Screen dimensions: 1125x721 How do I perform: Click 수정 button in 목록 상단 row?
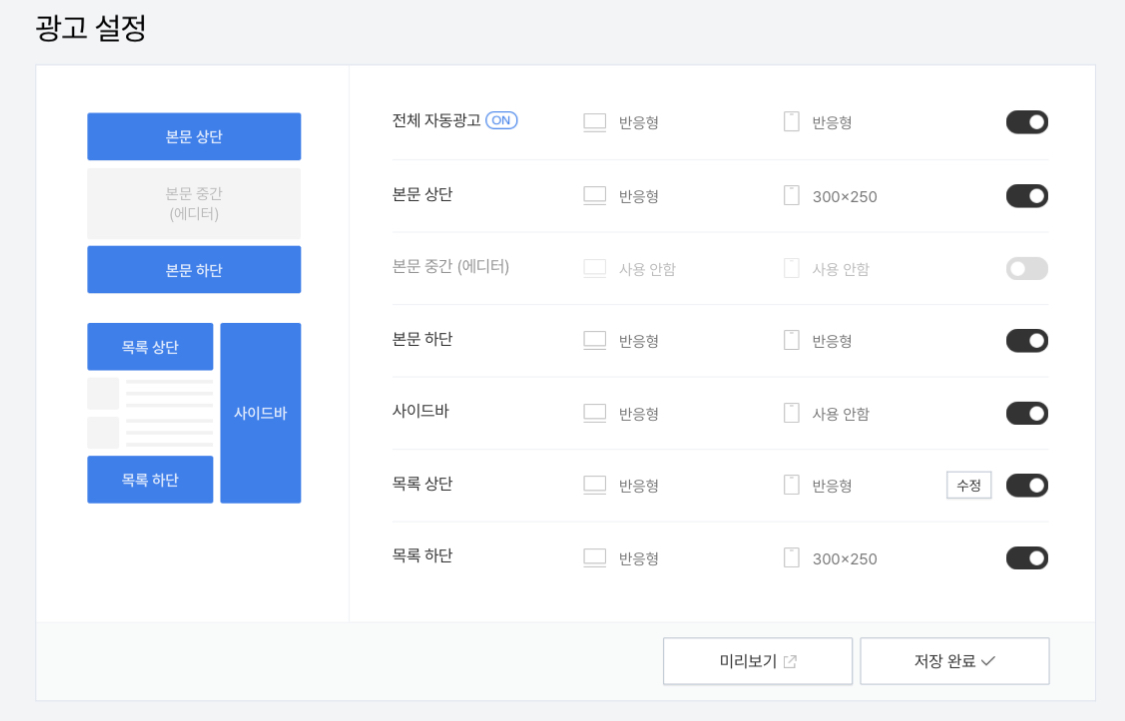pos(968,484)
